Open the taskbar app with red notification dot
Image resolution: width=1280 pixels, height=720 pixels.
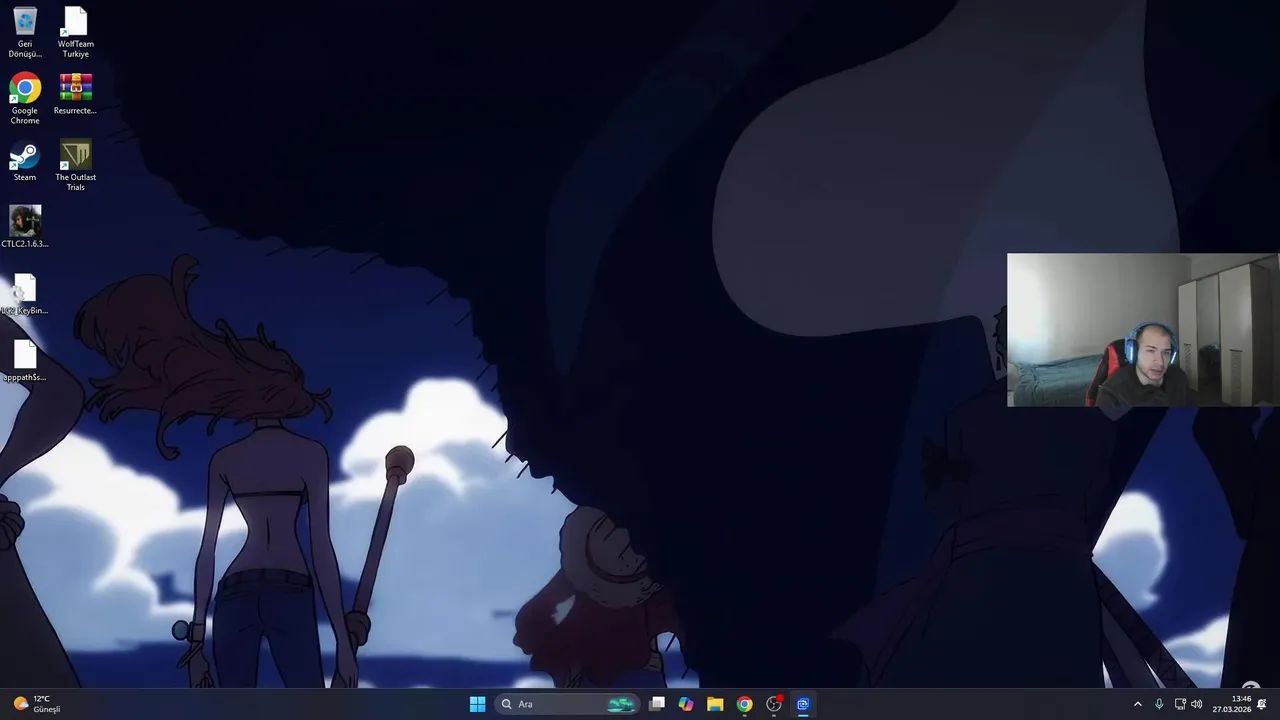[773, 704]
